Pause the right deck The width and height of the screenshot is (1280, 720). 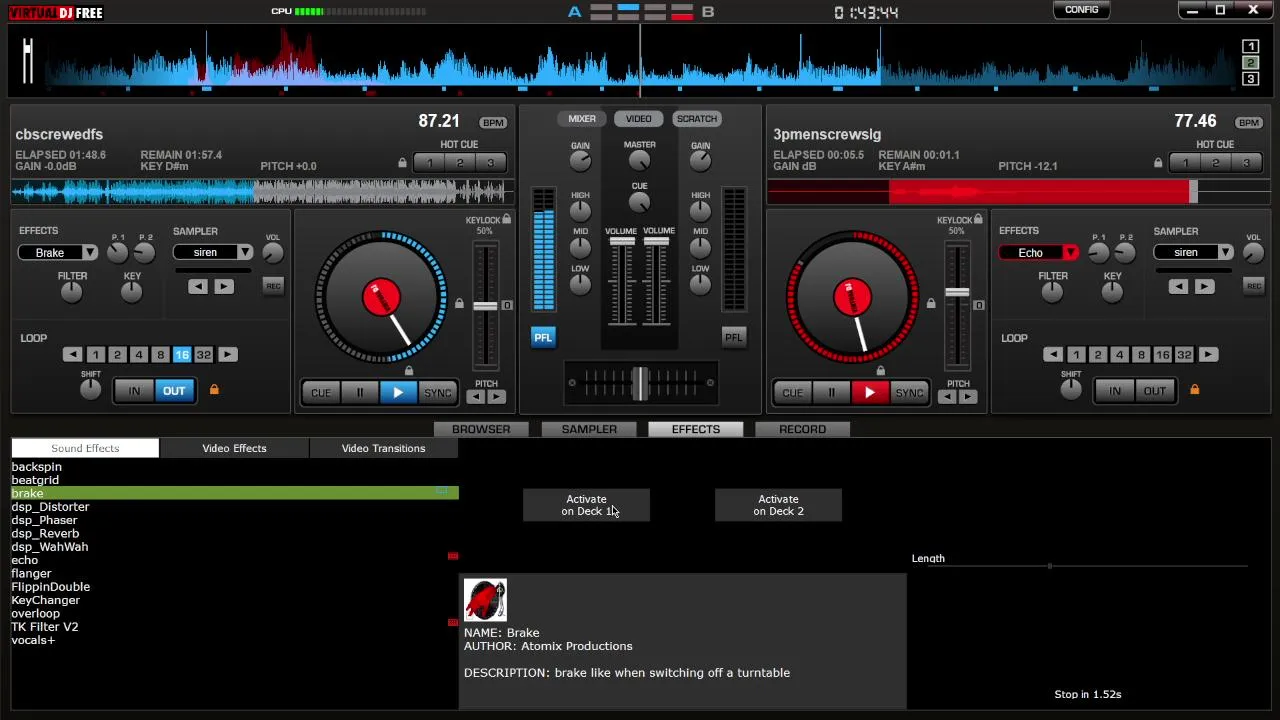coord(831,393)
